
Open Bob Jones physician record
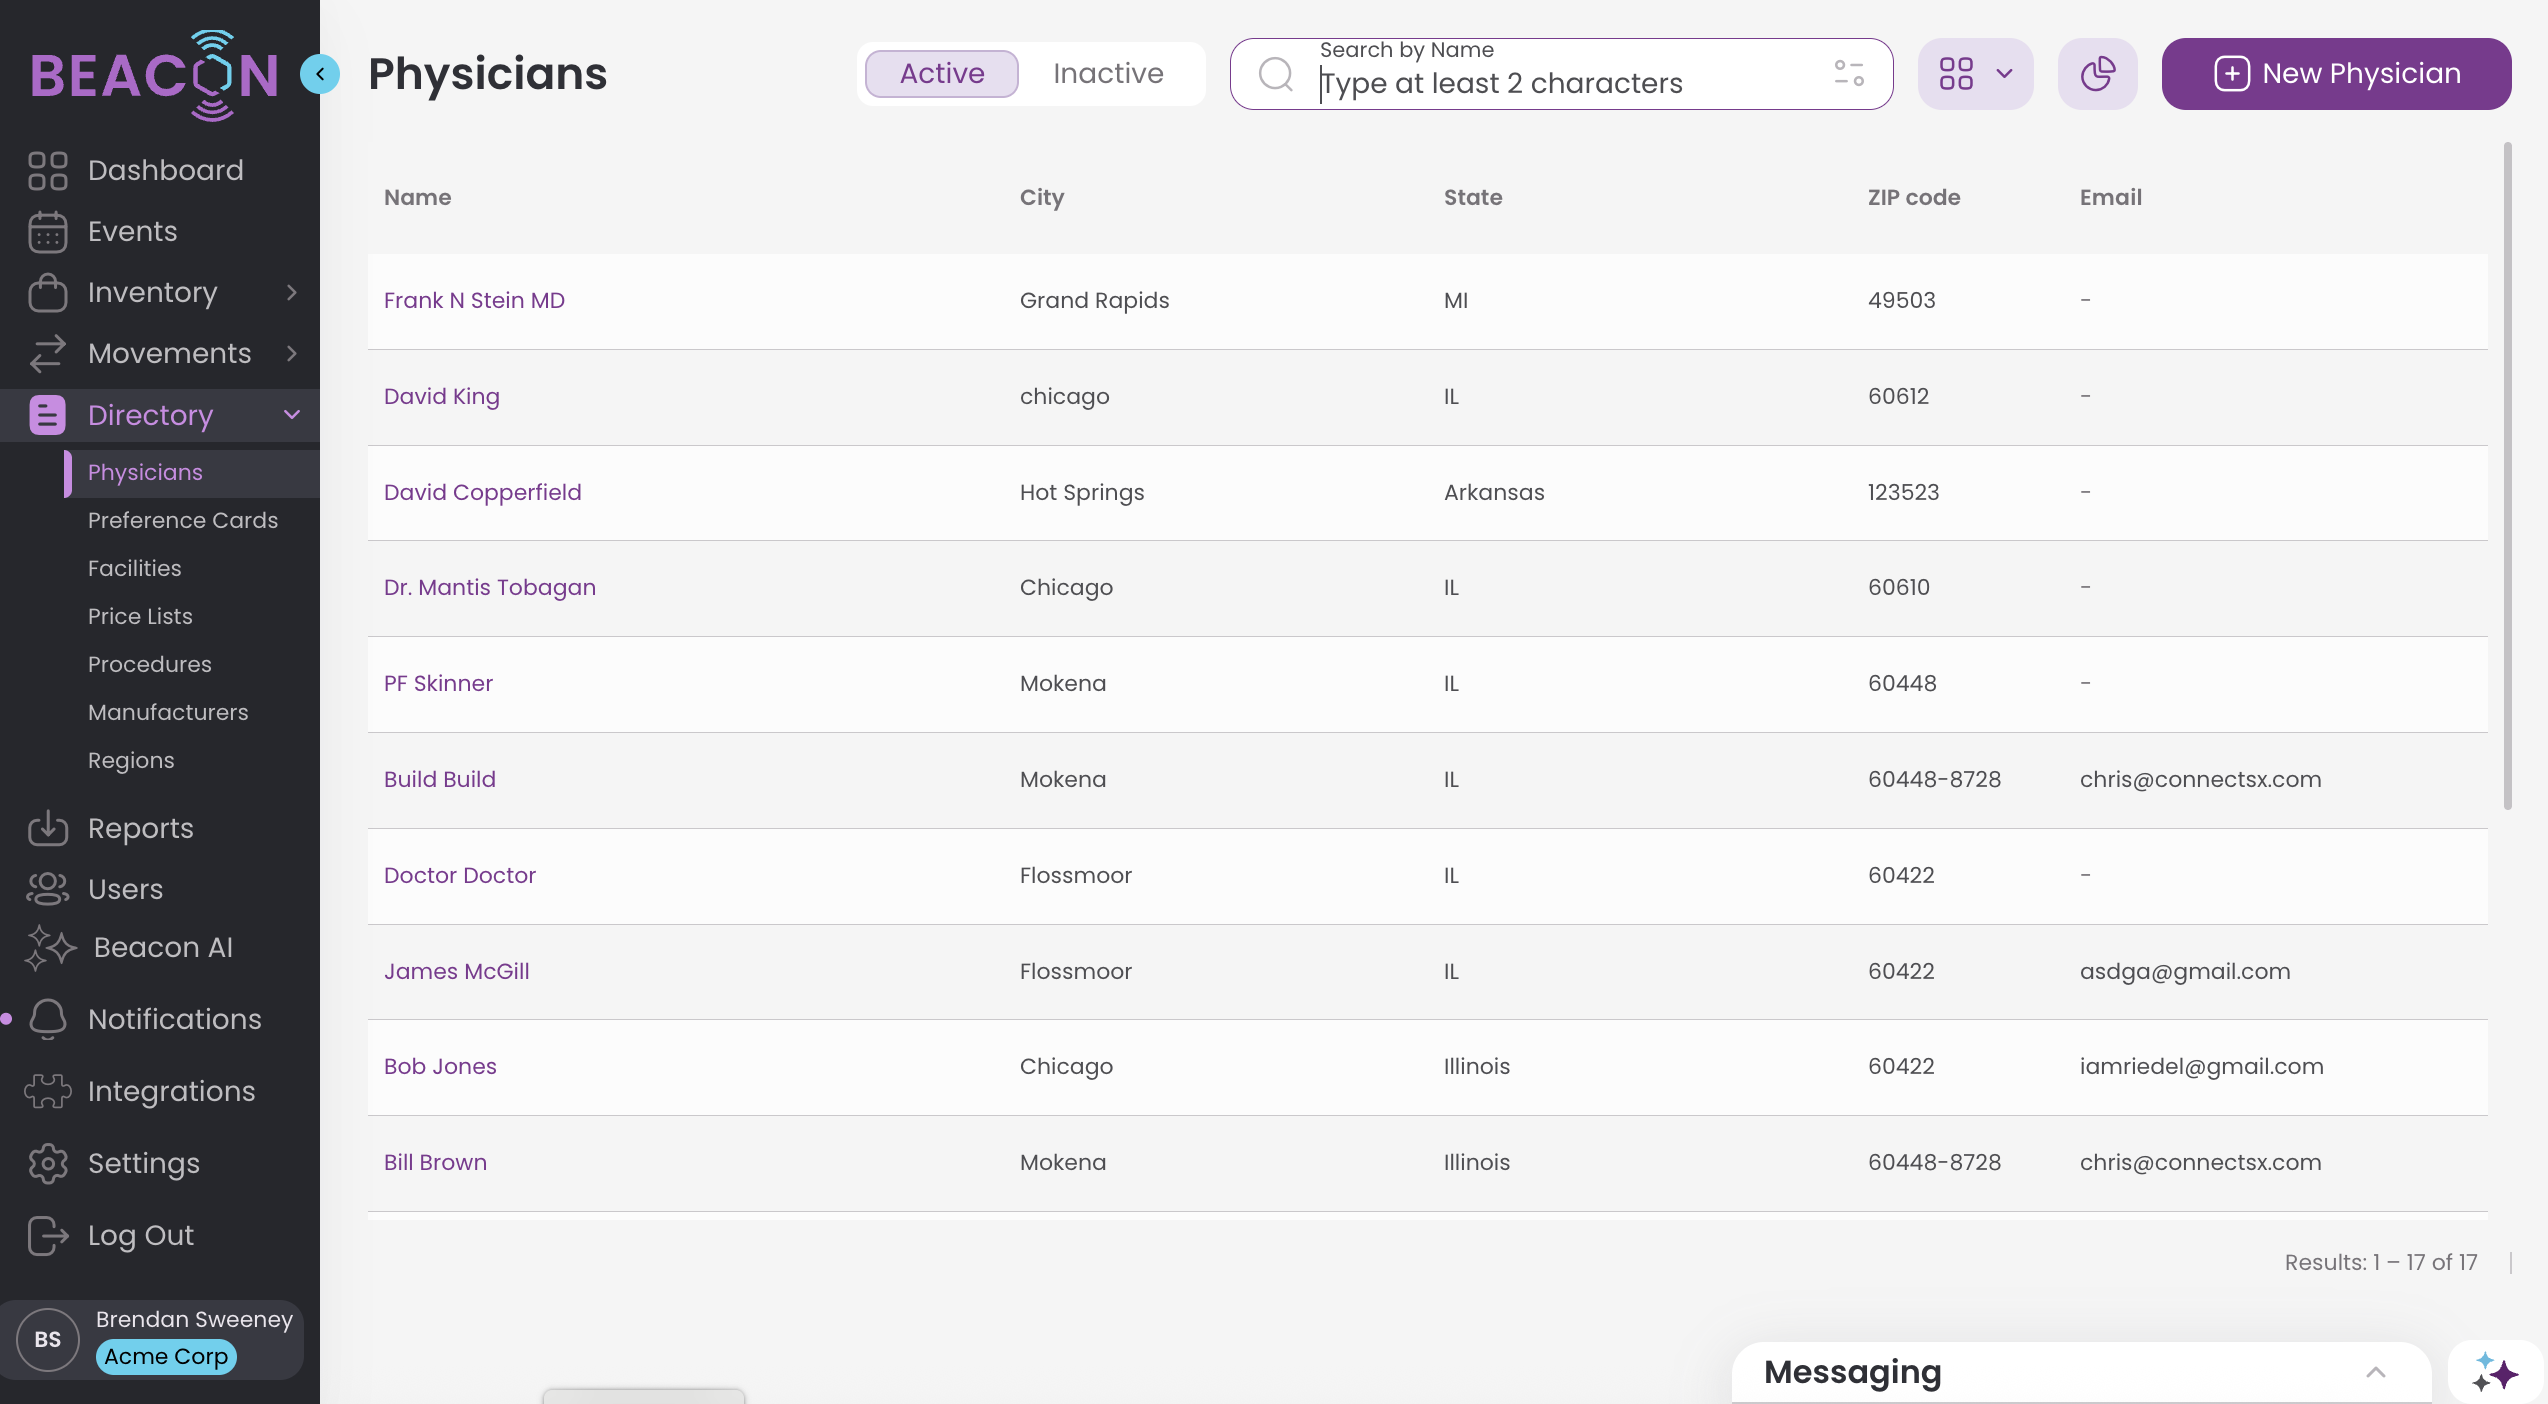pyautogui.click(x=440, y=1067)
